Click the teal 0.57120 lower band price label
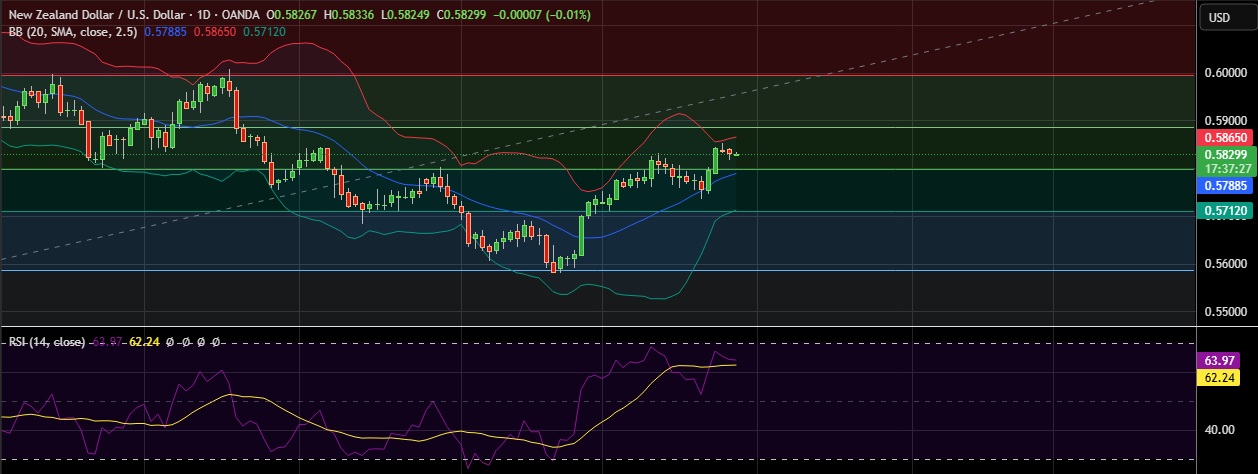1258x474 pixels. [1224, 210]
